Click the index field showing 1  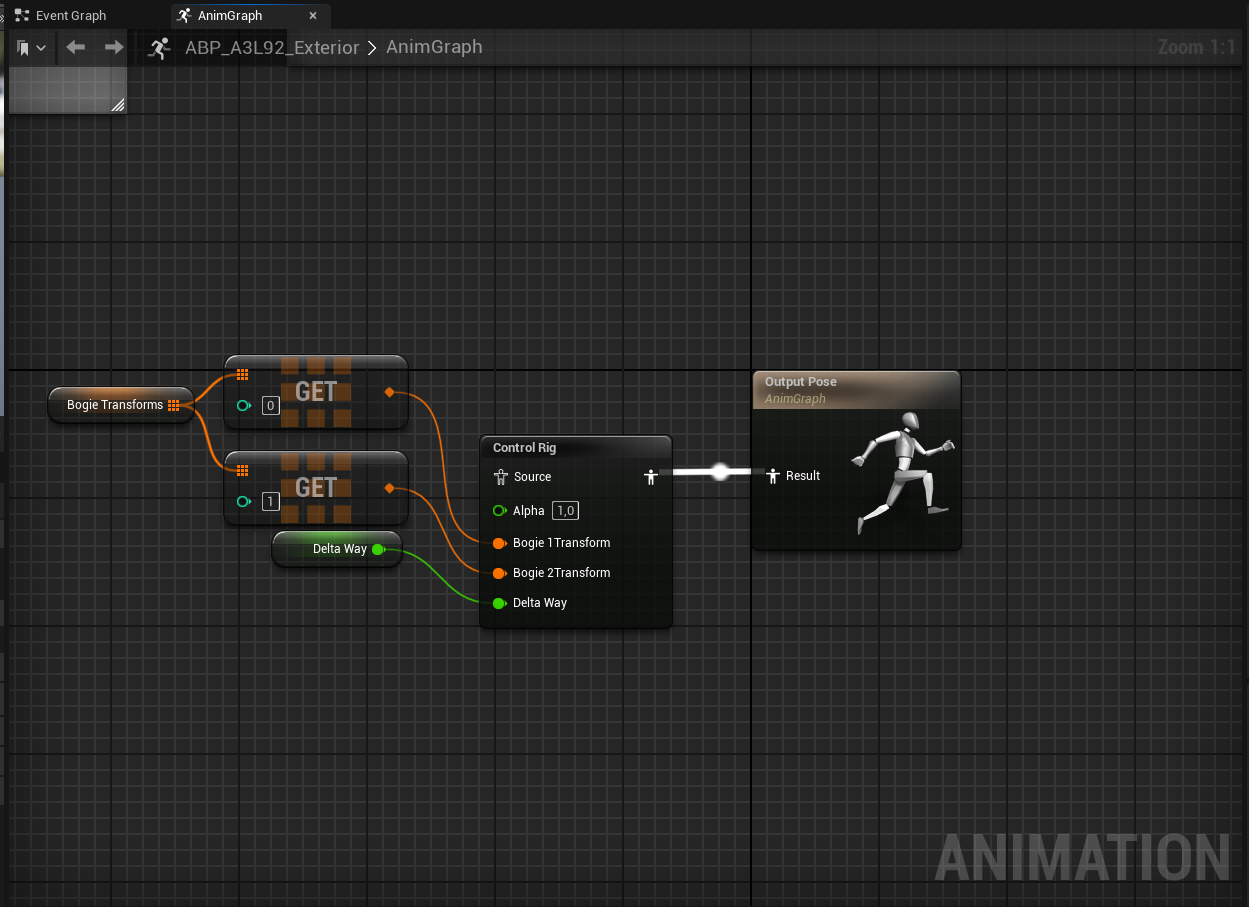270,501
